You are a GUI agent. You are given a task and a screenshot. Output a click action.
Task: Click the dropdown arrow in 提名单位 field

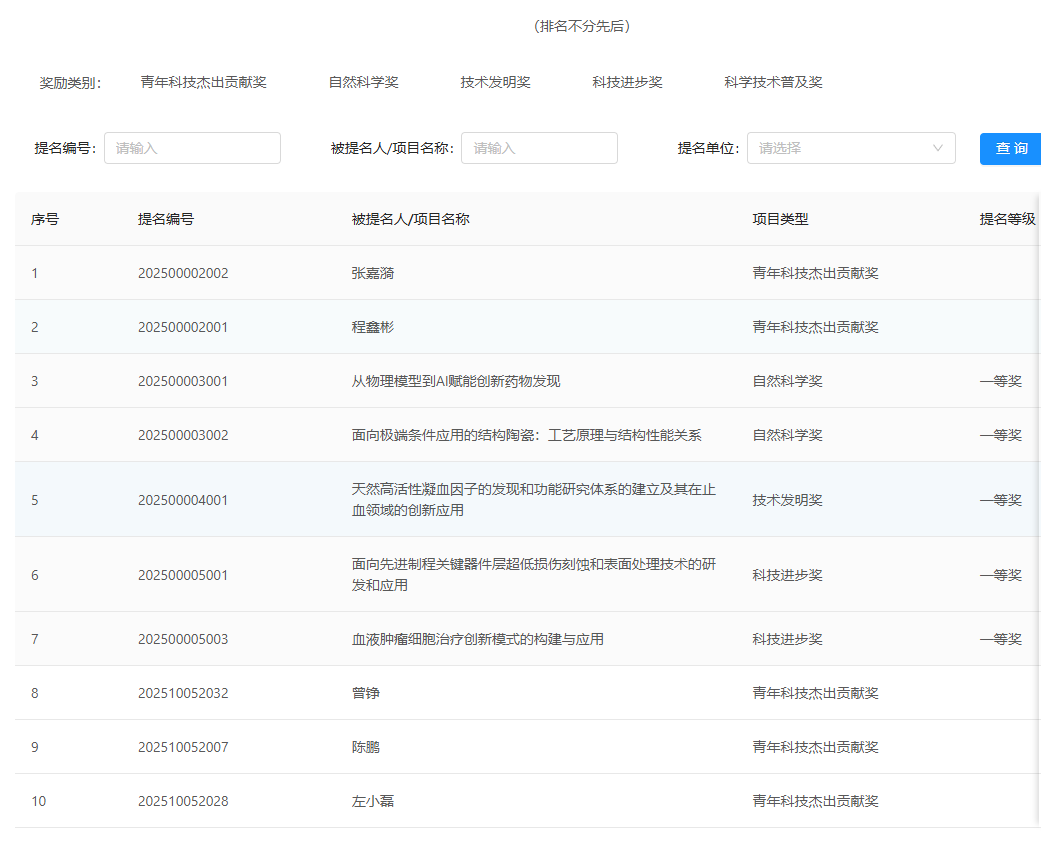point(937,148)
